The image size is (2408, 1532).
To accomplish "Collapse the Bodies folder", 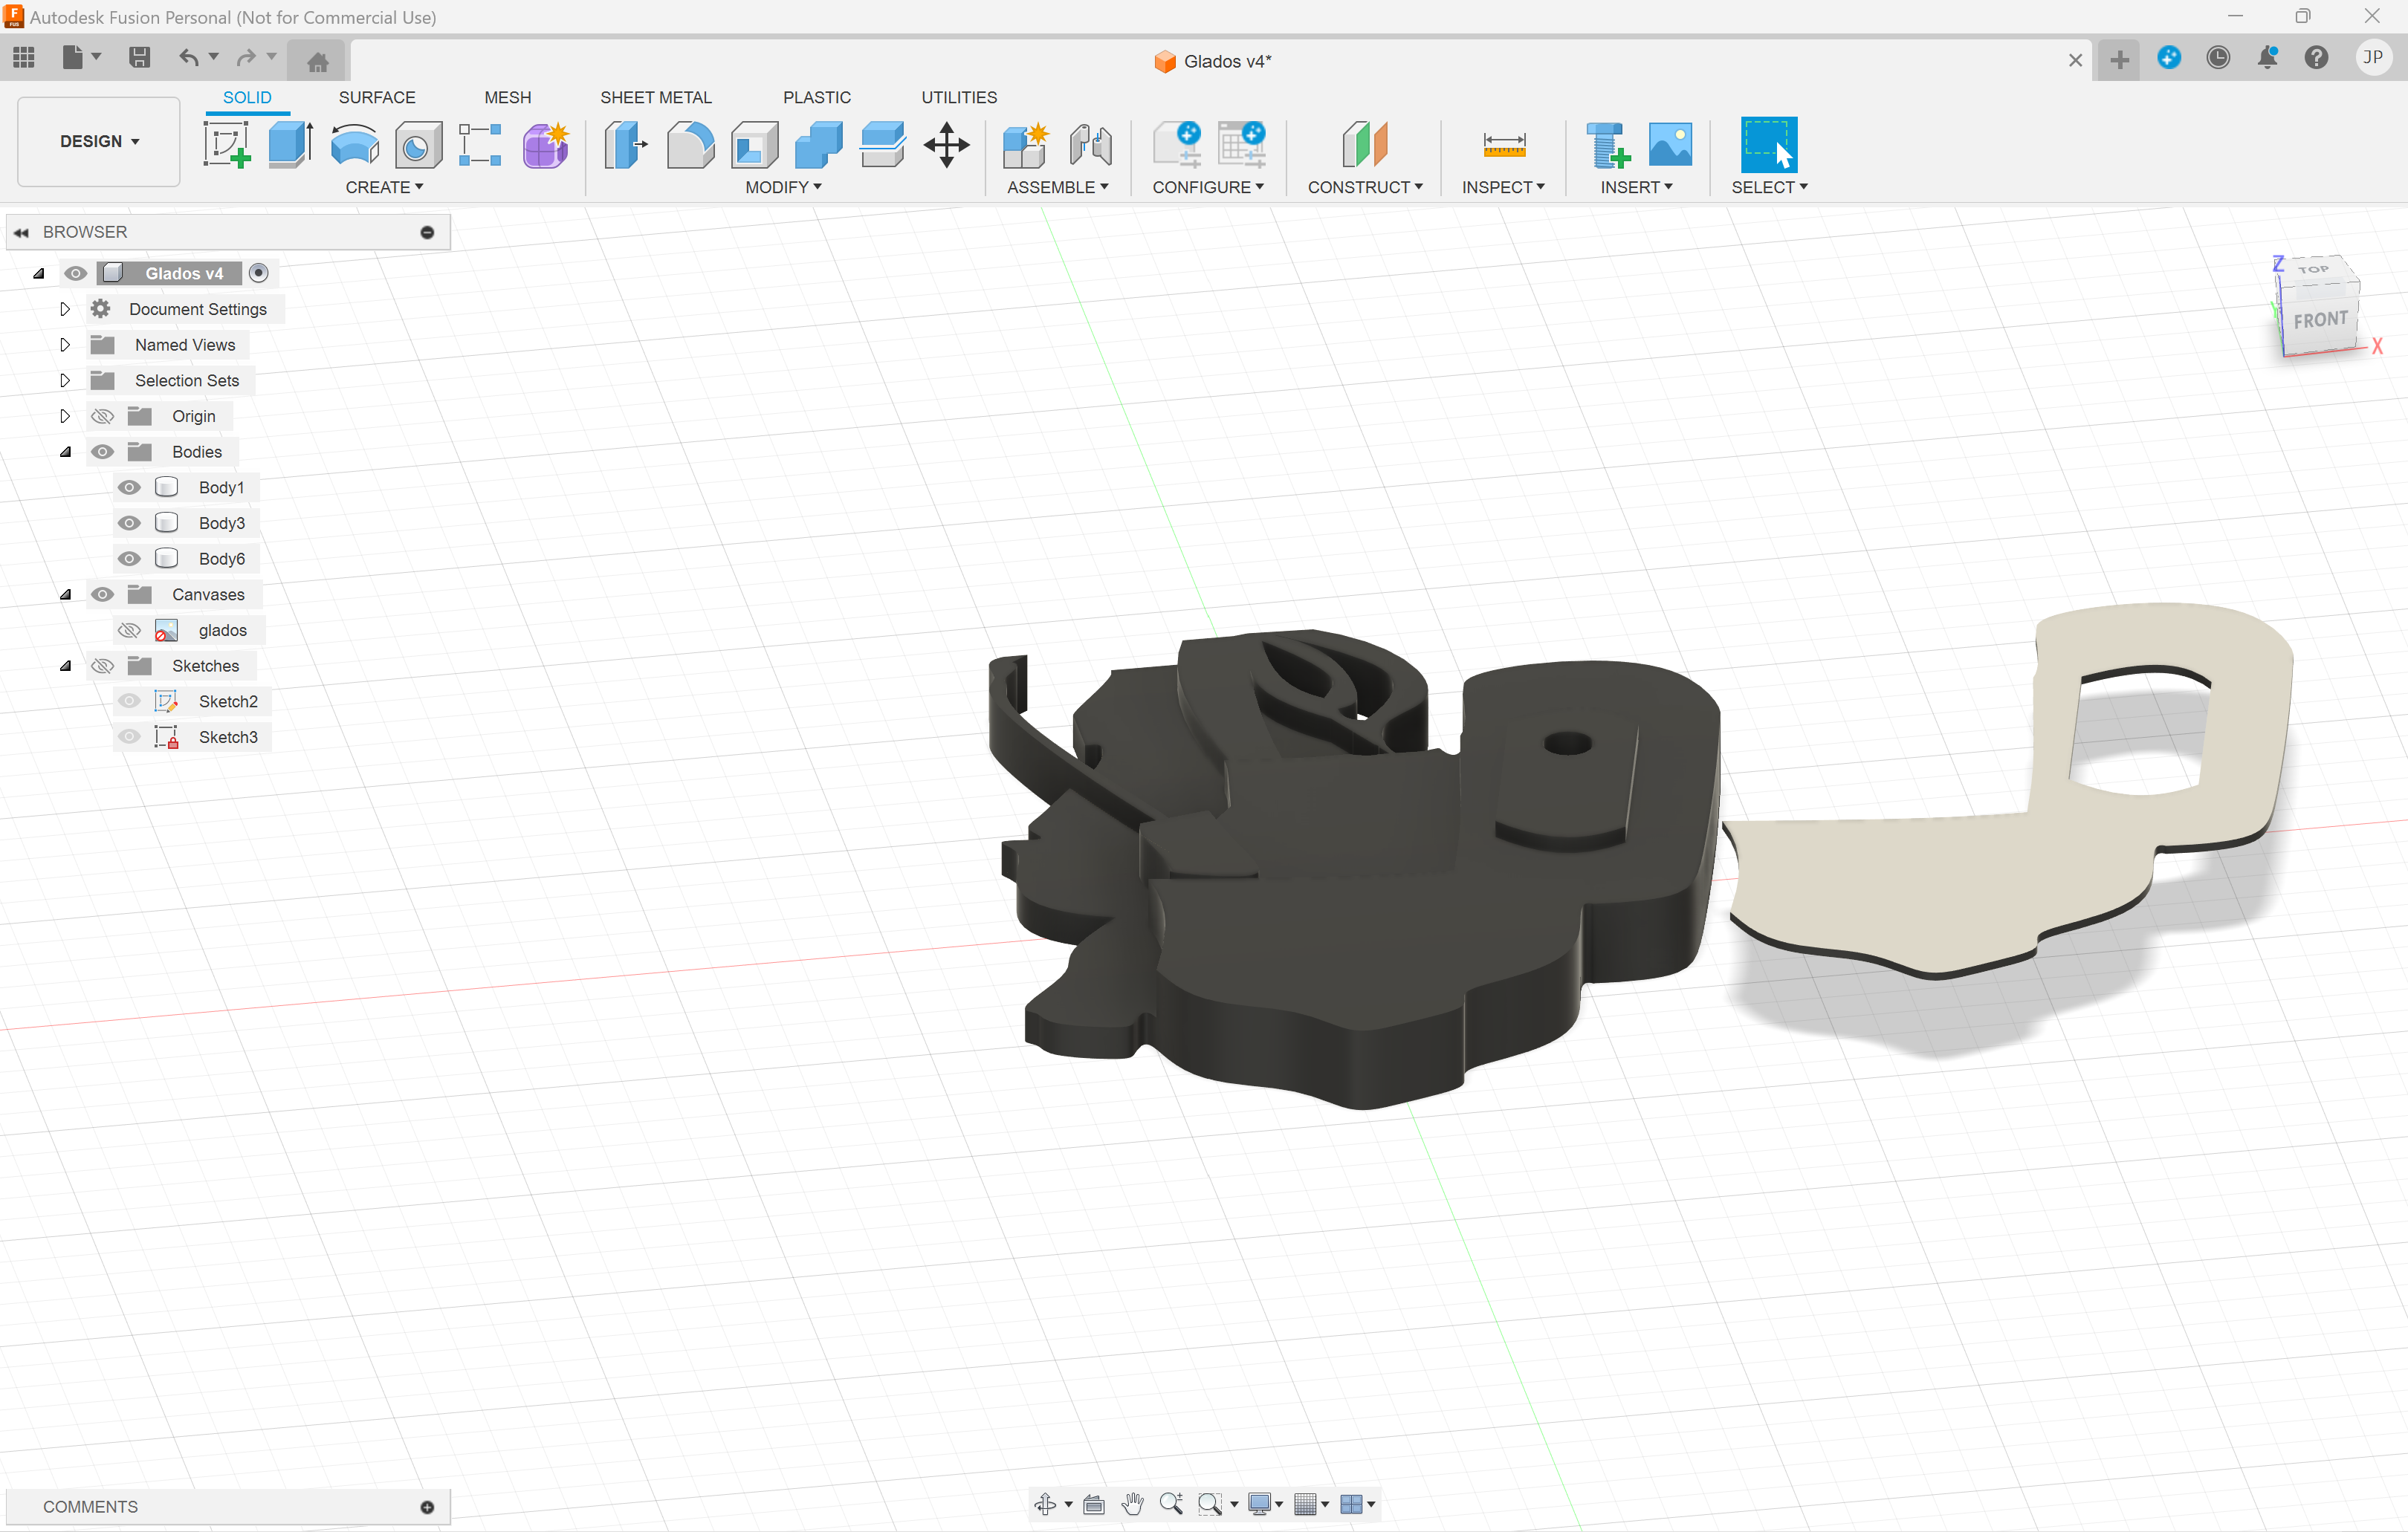I will [65, 452].
